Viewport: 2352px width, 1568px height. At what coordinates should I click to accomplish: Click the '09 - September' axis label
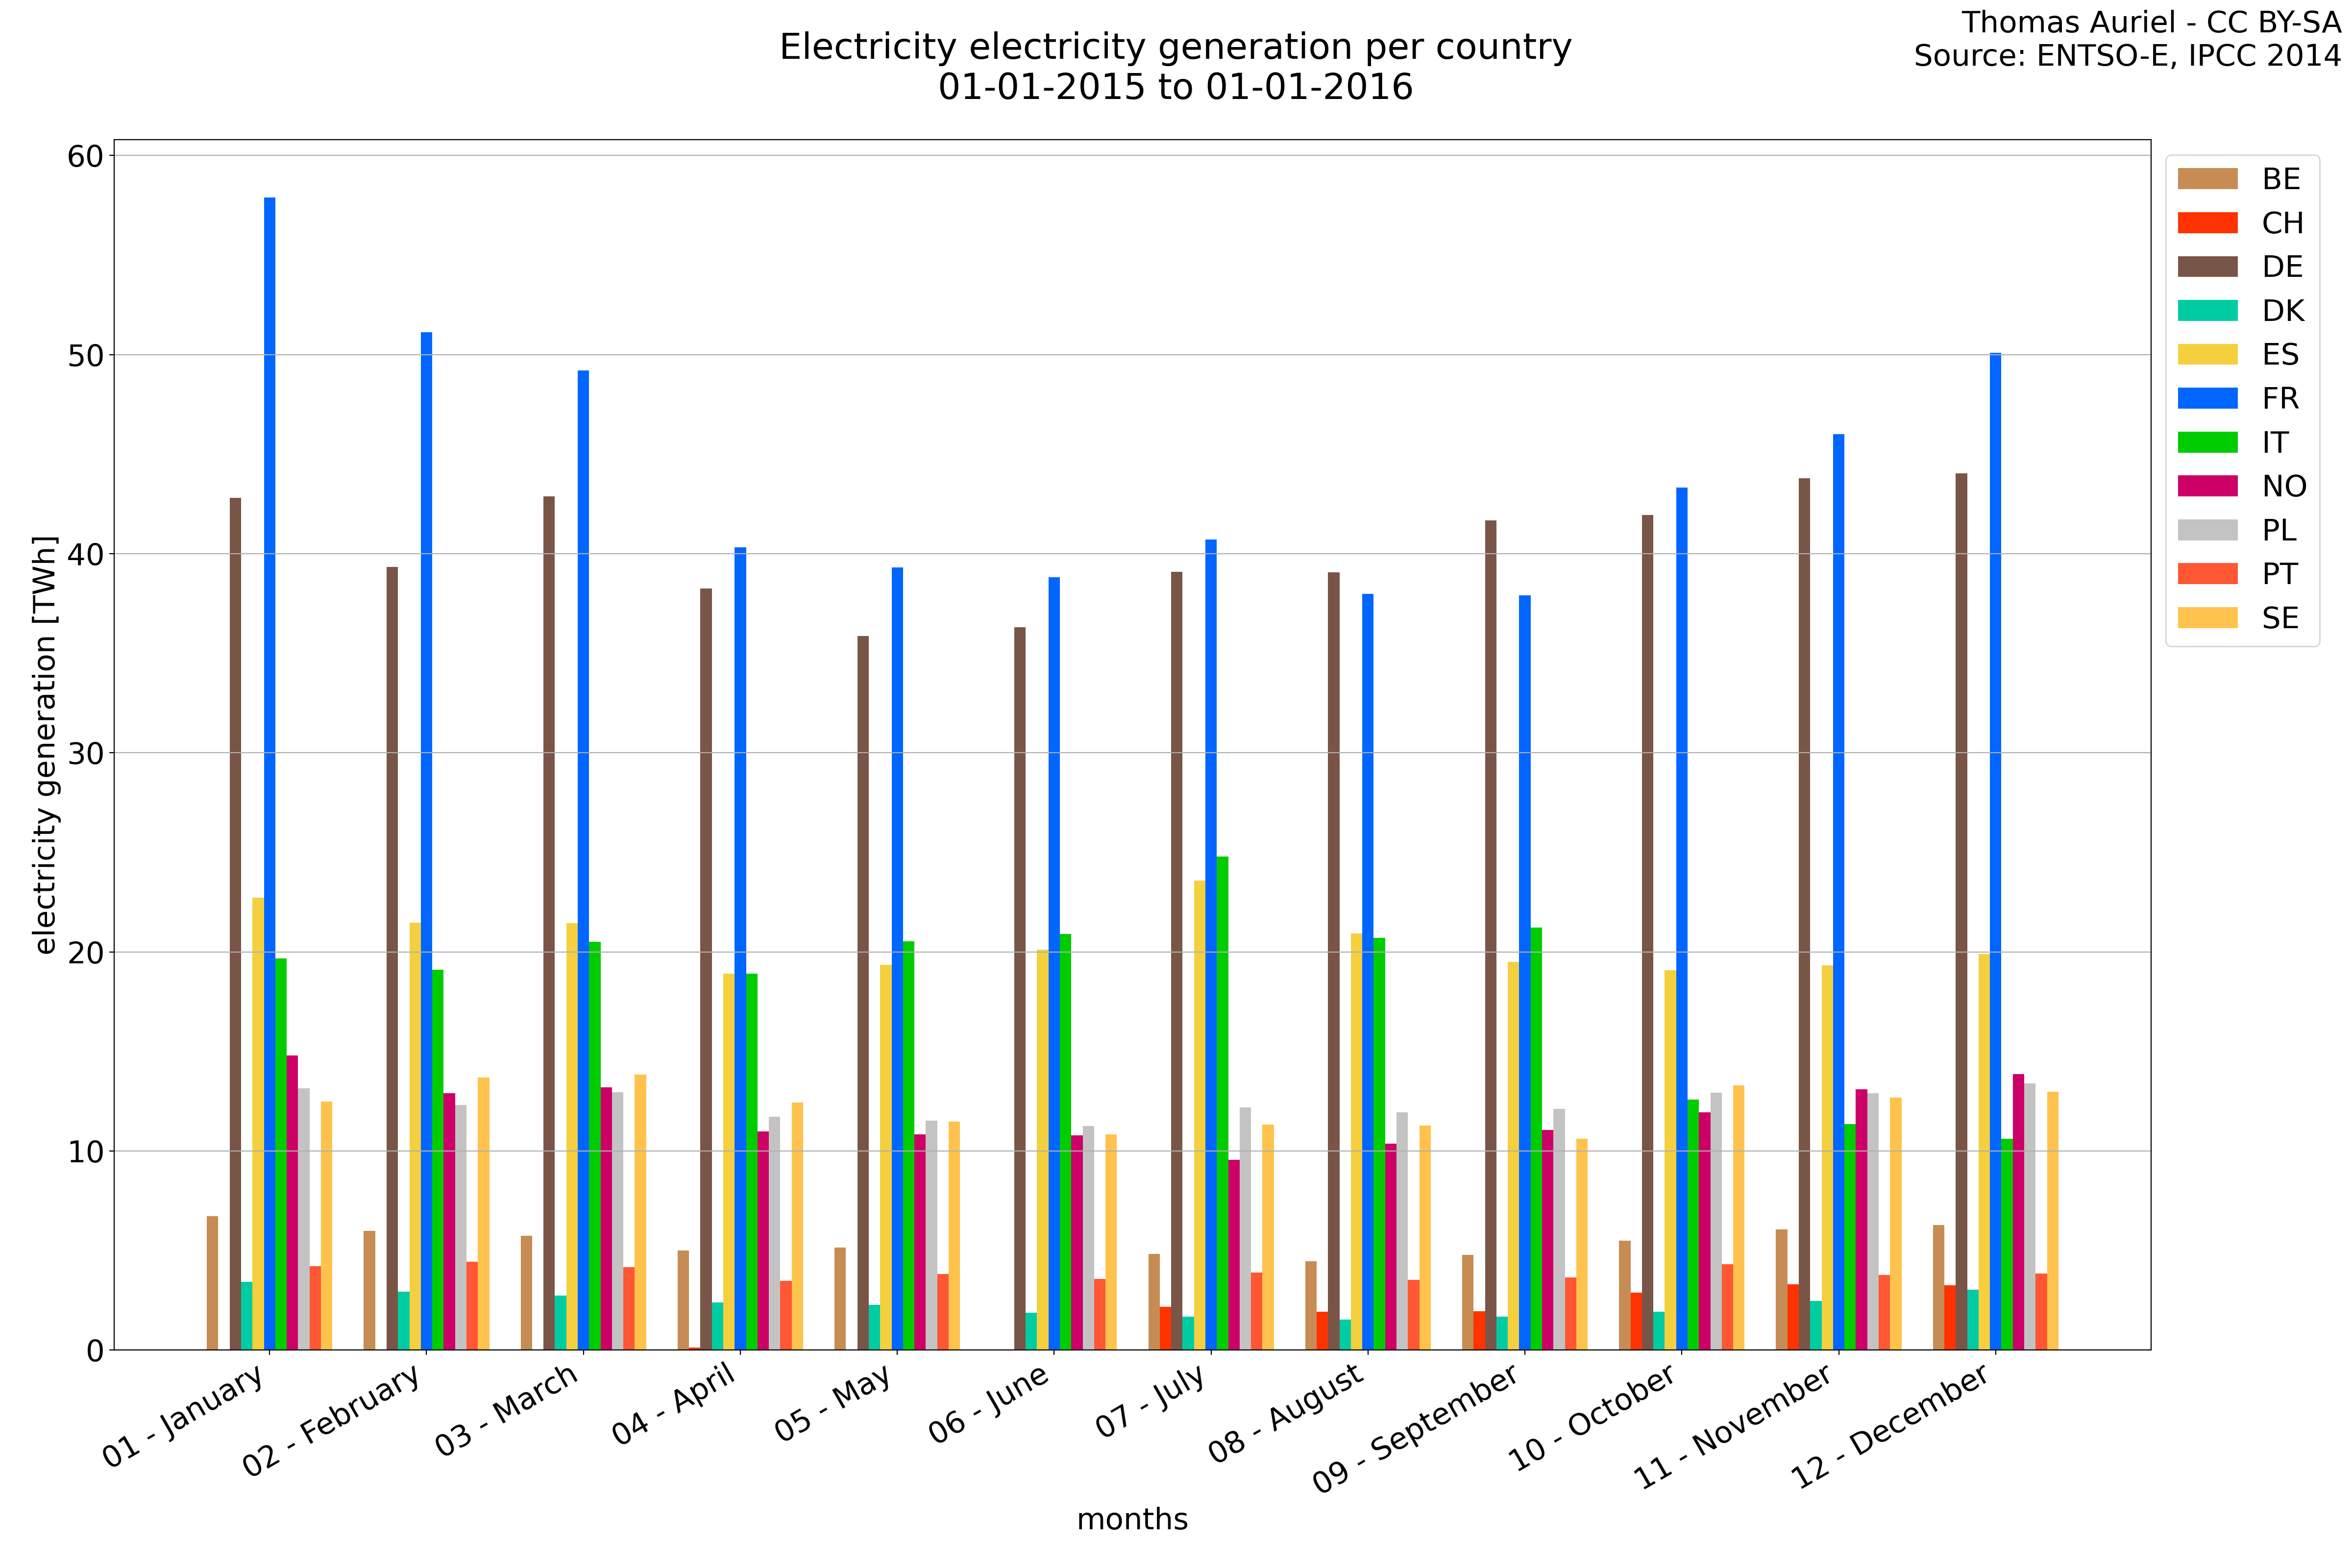point(1416,1428)
